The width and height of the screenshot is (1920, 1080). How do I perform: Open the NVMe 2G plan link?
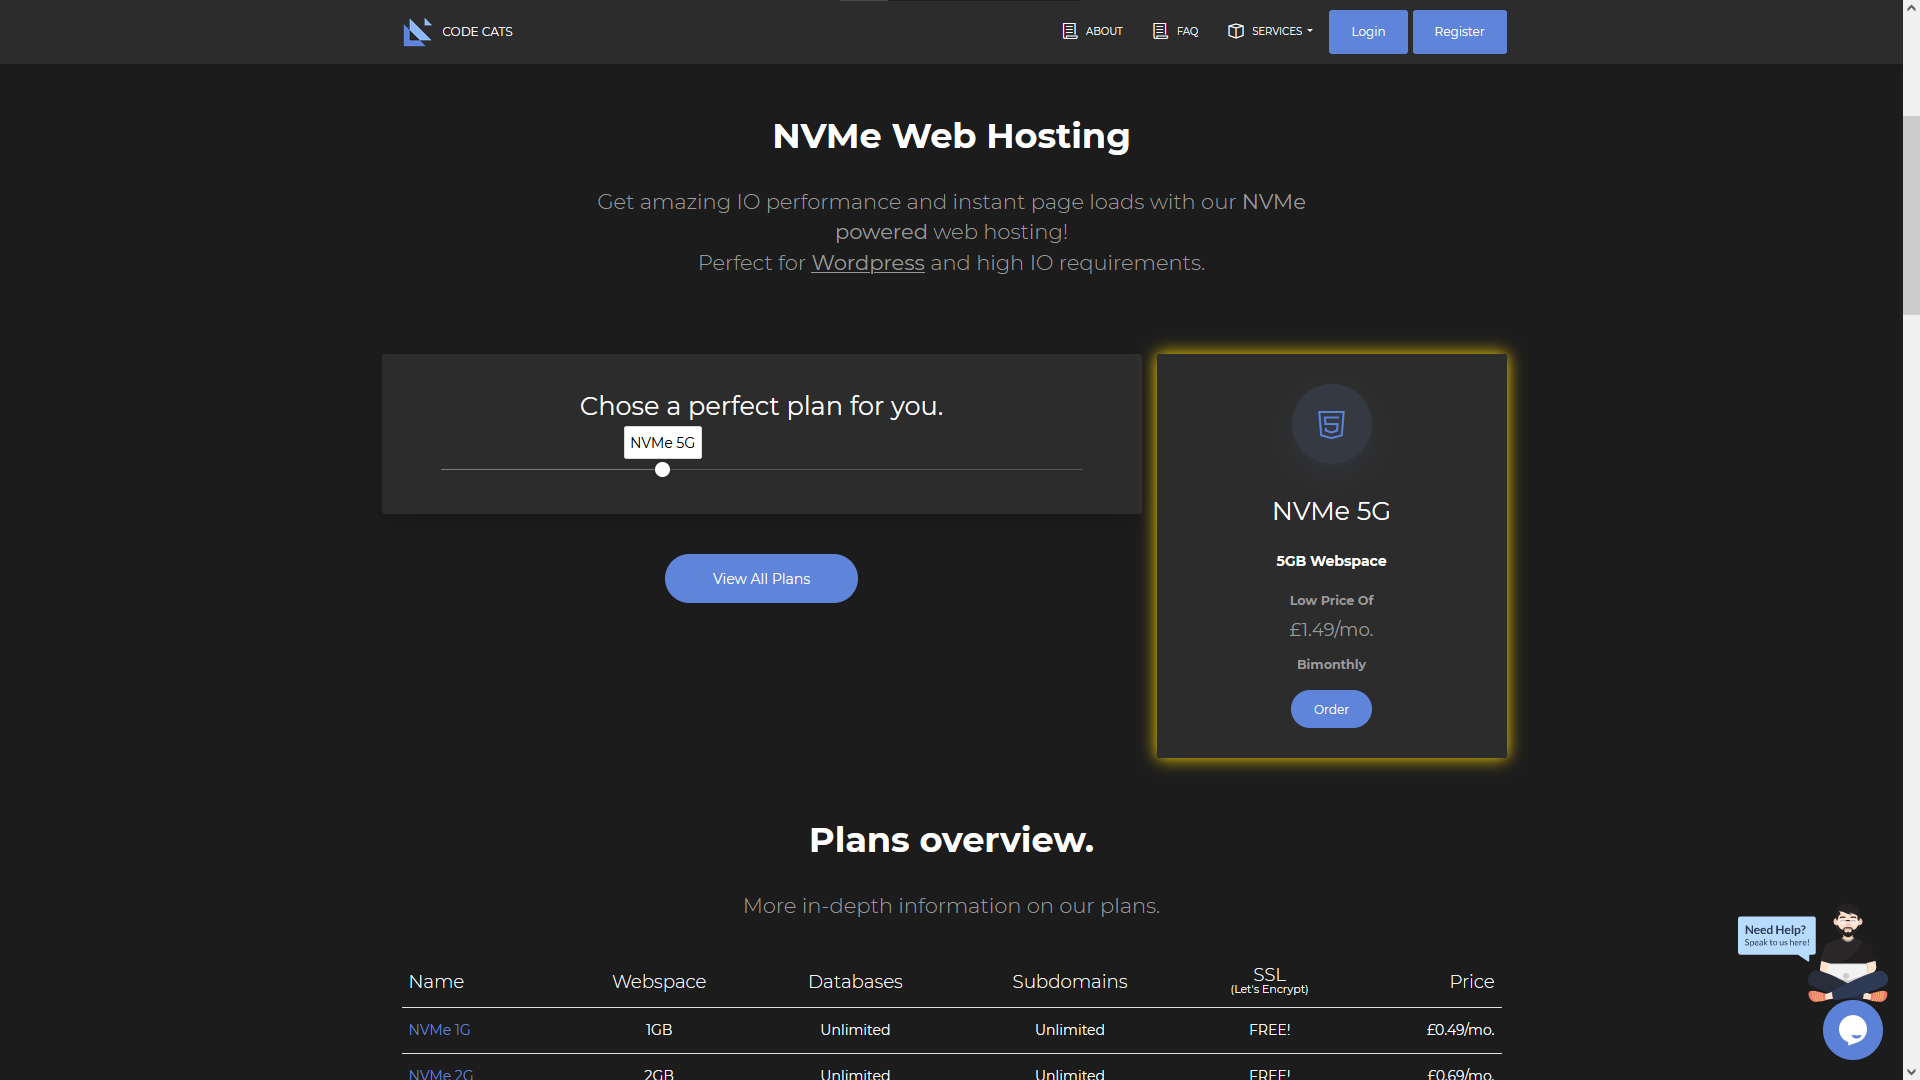441,1073
